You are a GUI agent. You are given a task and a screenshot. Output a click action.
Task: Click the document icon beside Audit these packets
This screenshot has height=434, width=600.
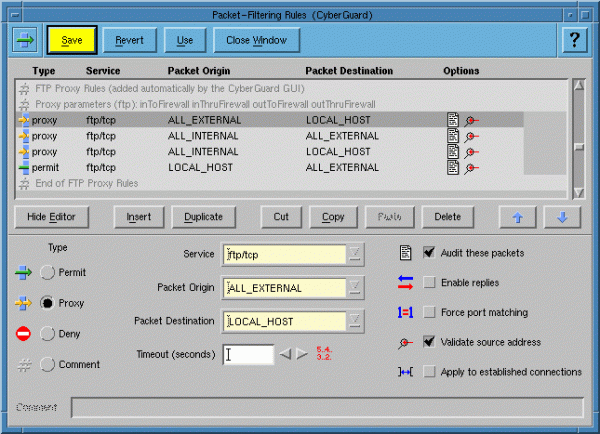[x=406, y=253]
